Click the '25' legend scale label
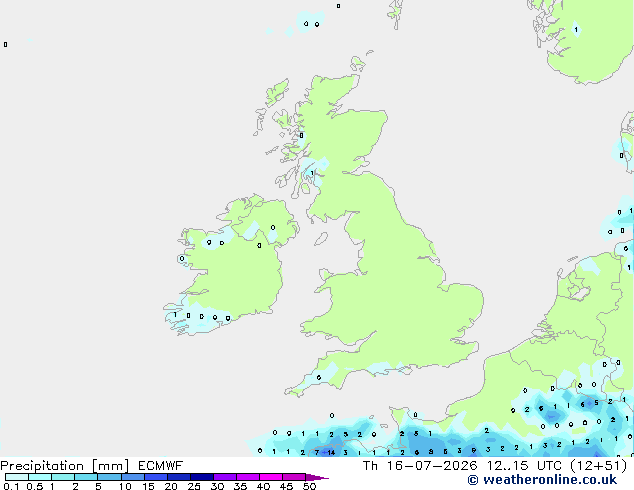Image resolution: width=634 pixels, height=490 pixels. pyautogui.click(x=194, y=486)
